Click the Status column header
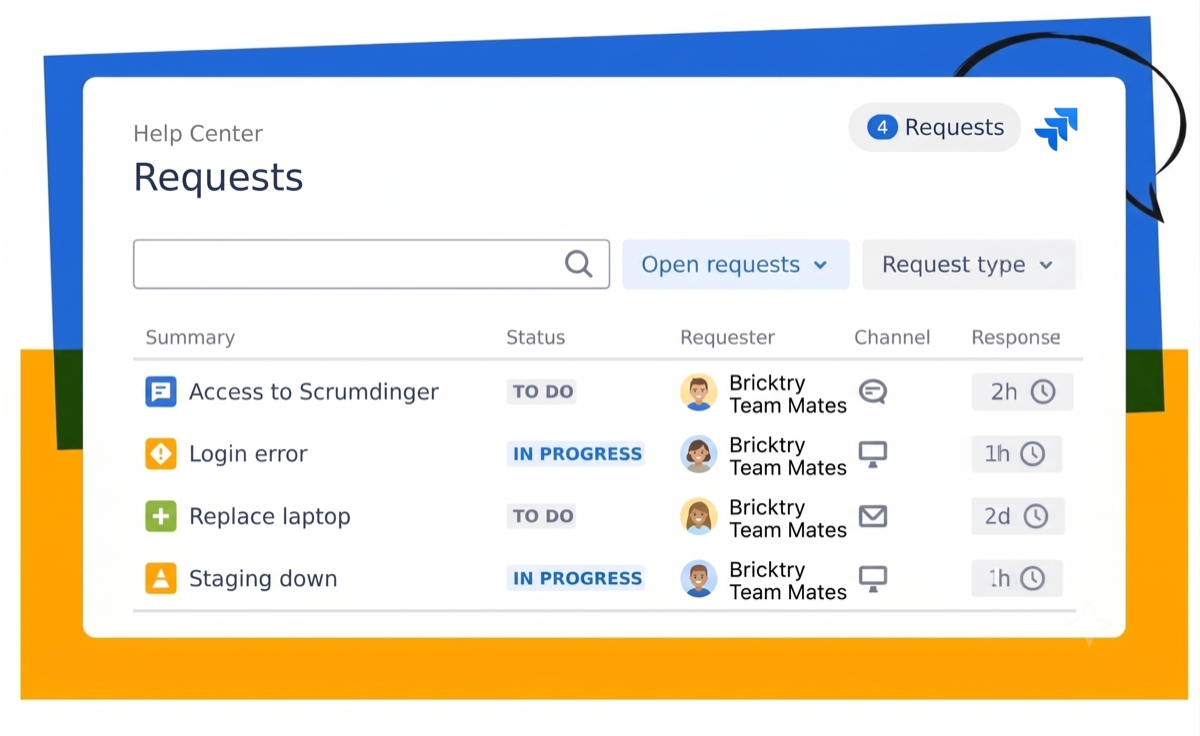Screen dimensions: 1200x736 point(535,338)
